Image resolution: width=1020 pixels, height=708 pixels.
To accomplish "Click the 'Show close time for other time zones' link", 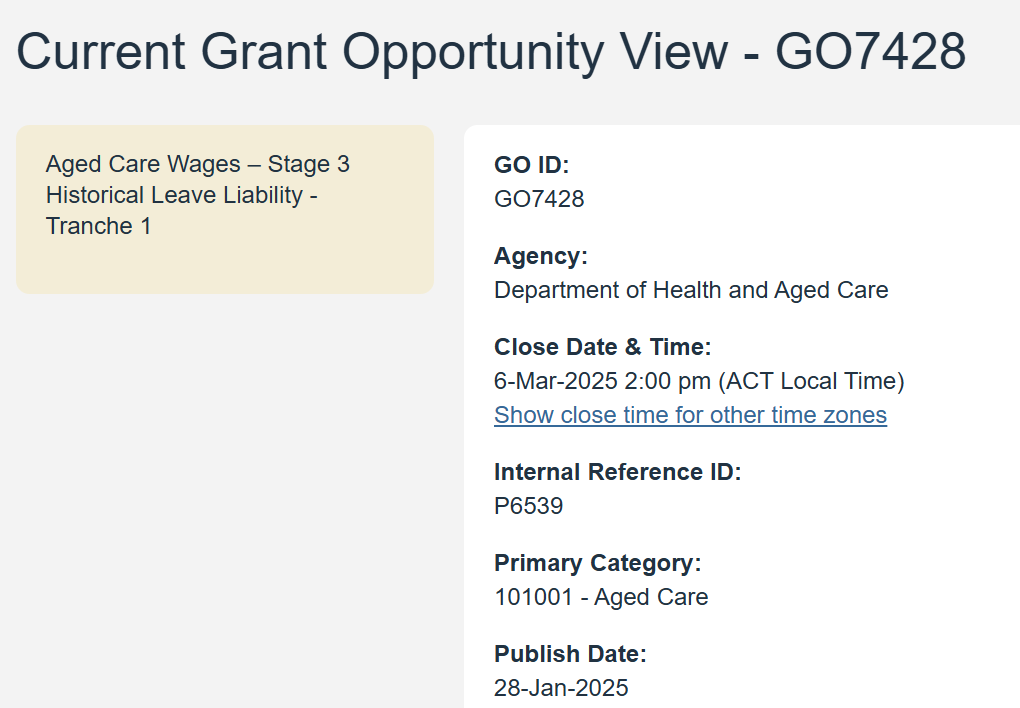I will point(690,415).
